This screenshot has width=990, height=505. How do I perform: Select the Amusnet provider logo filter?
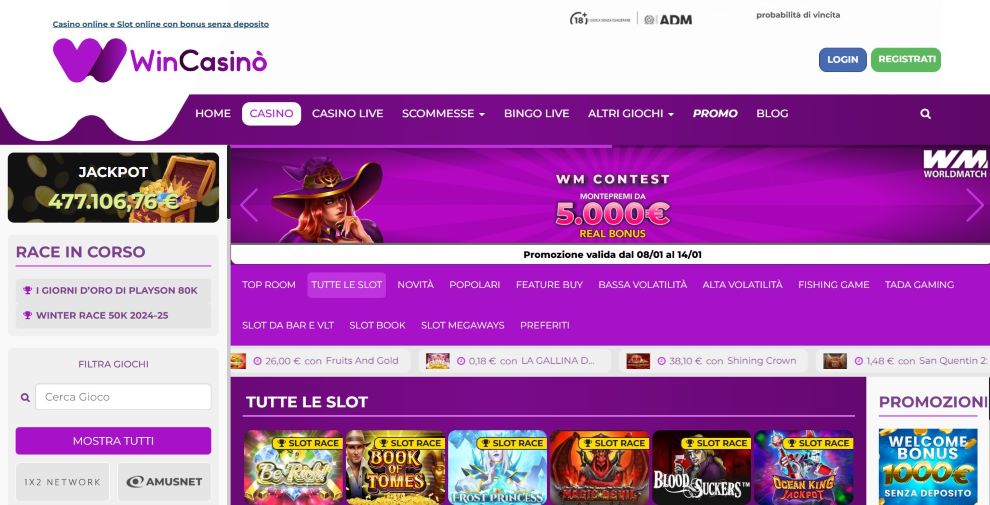[164, 482]
